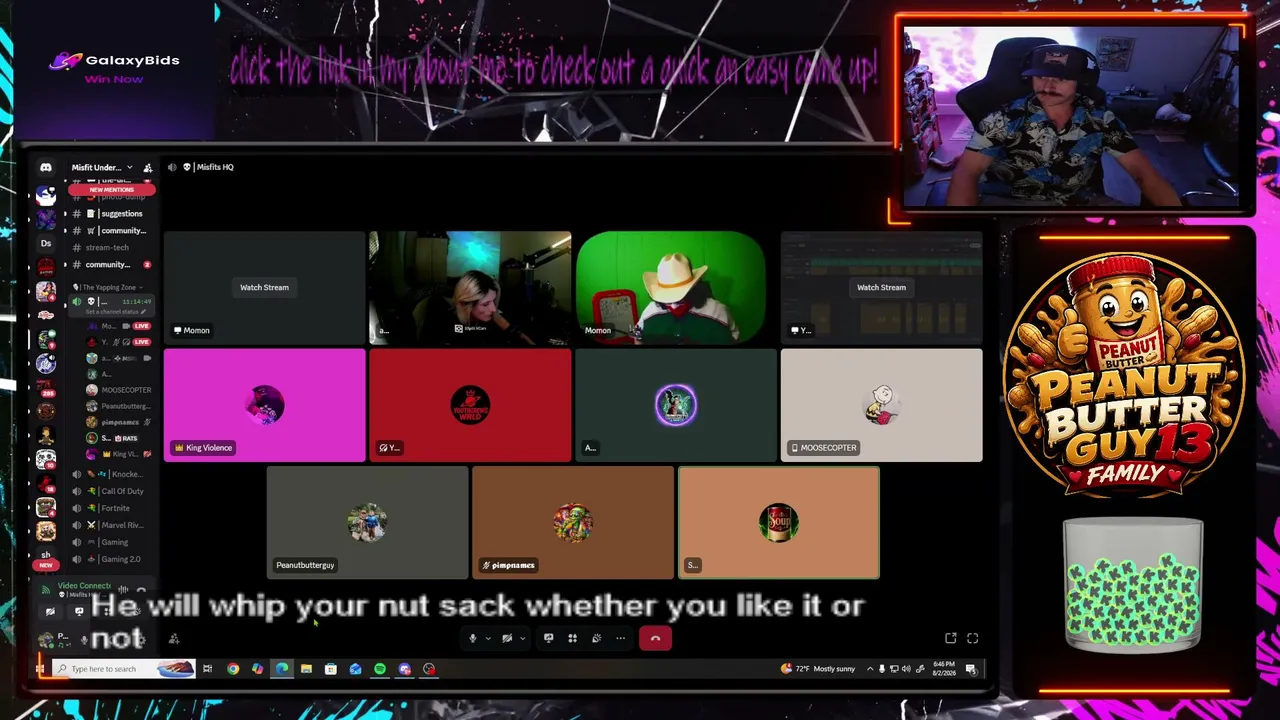Image resolution: width=1280 pixels, height=720 pixels.
Task: Focus the Type here to search box
Action: pyautogui.click(x=124, y=669)
